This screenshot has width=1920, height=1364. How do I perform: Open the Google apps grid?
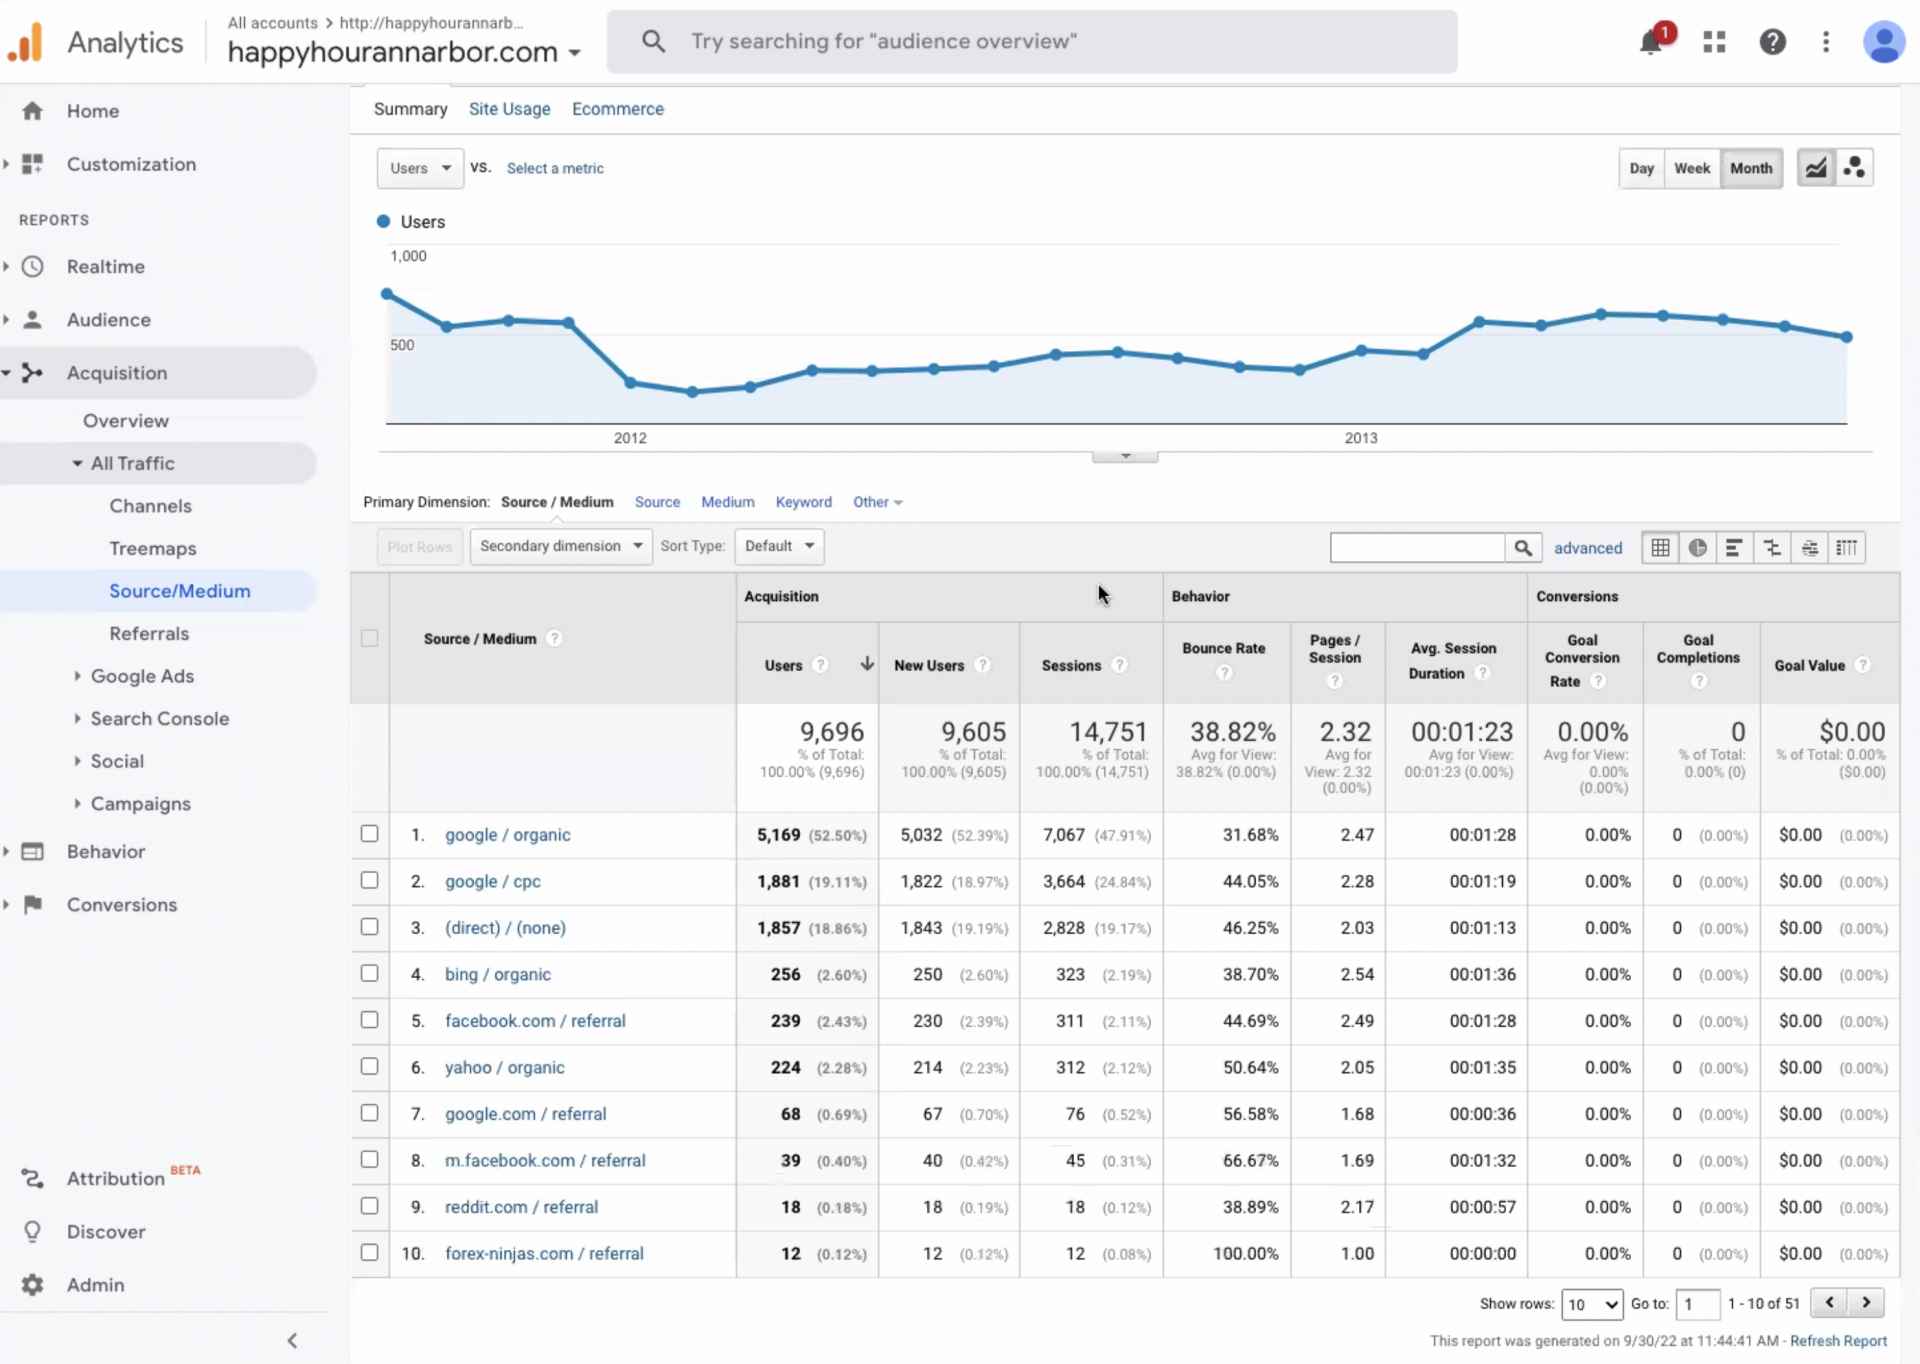click(x=1713, y=41)
